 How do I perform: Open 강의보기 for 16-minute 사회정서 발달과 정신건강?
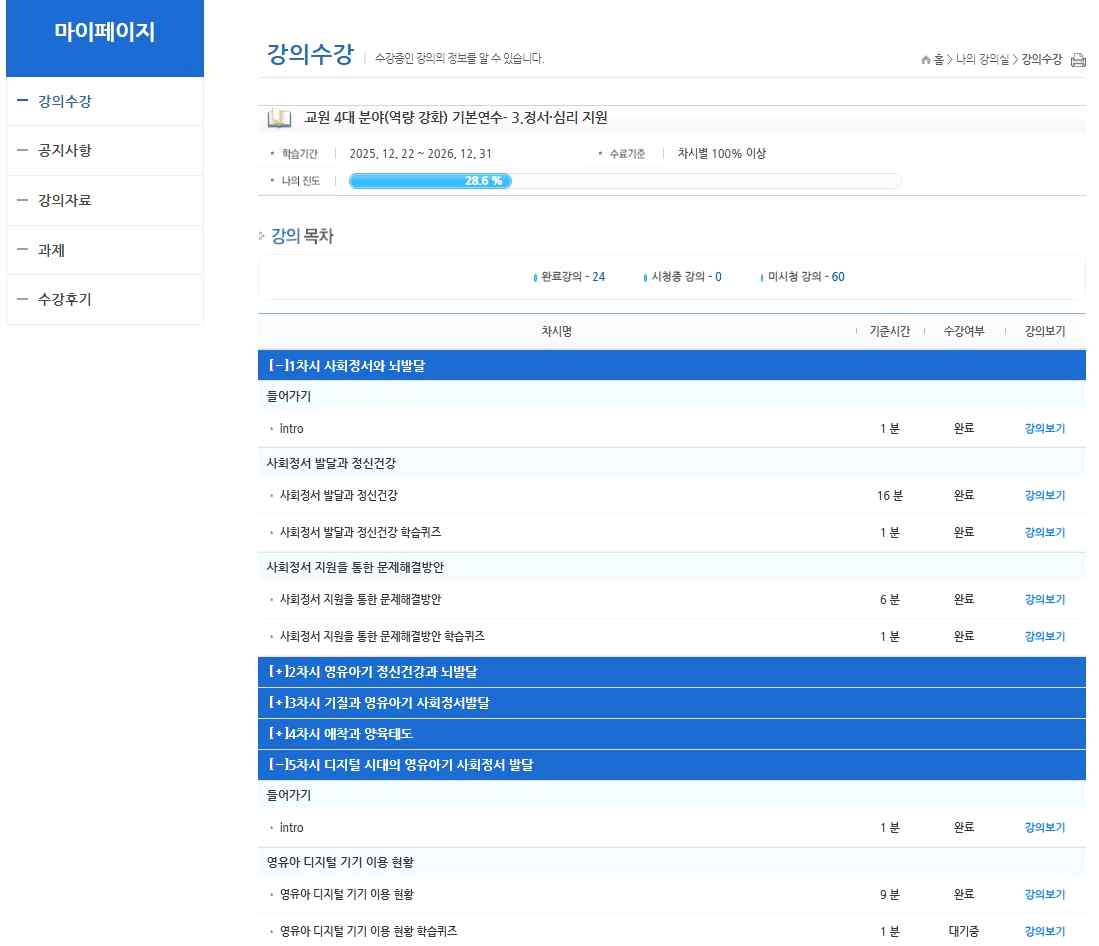1044,496
